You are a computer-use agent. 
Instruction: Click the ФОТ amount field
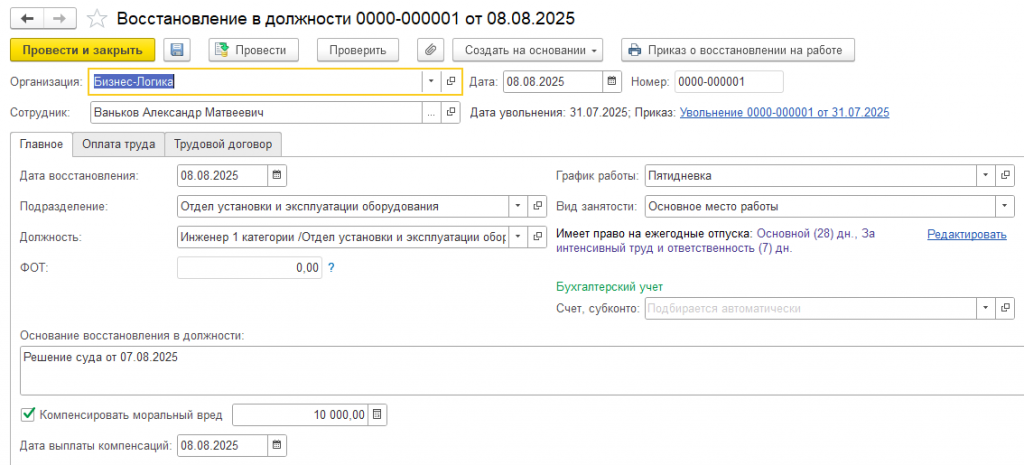(249, 267)
